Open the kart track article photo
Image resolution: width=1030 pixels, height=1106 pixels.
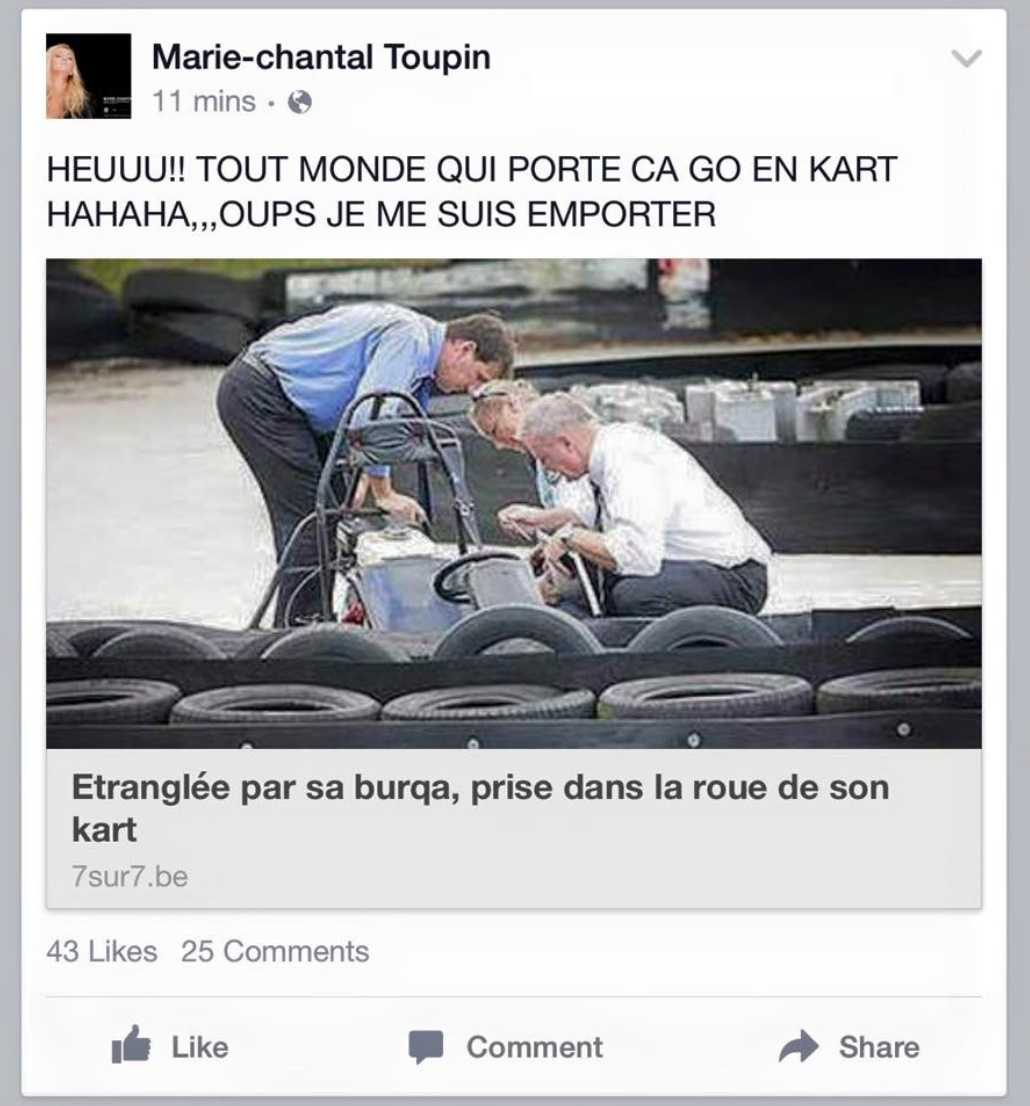point(514,504)
